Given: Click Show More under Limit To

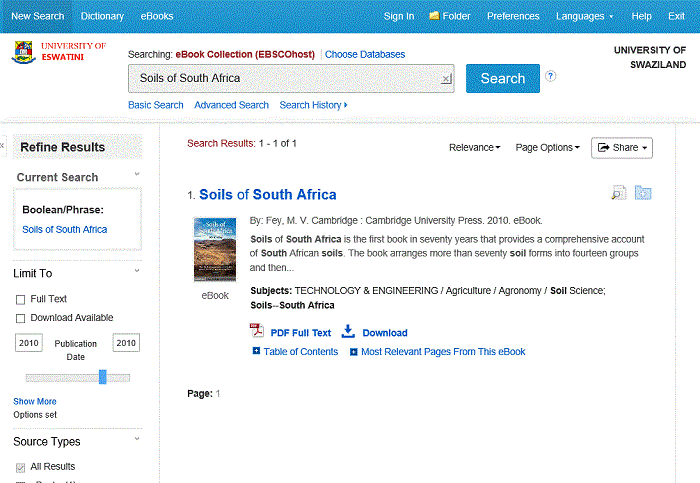Looking at the screenshot, I should pos(35,401).
